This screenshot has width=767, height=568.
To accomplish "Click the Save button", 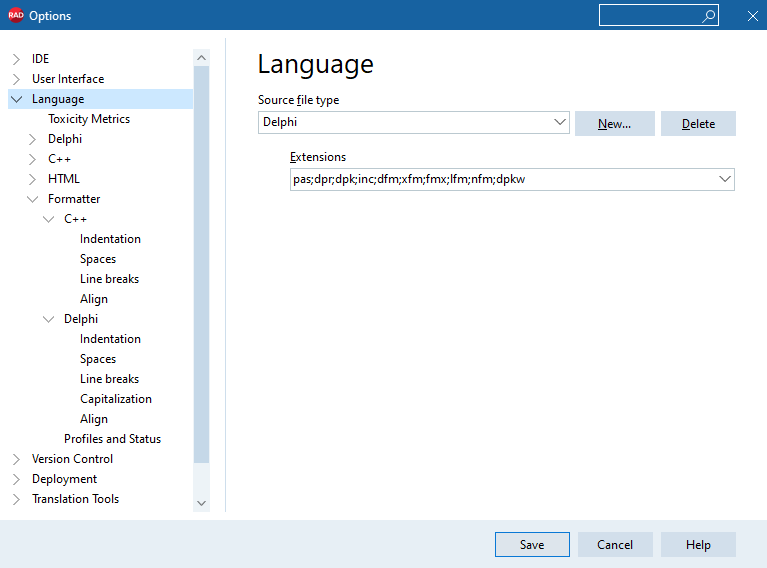I will pyautogui.click(x=532, y=545).
